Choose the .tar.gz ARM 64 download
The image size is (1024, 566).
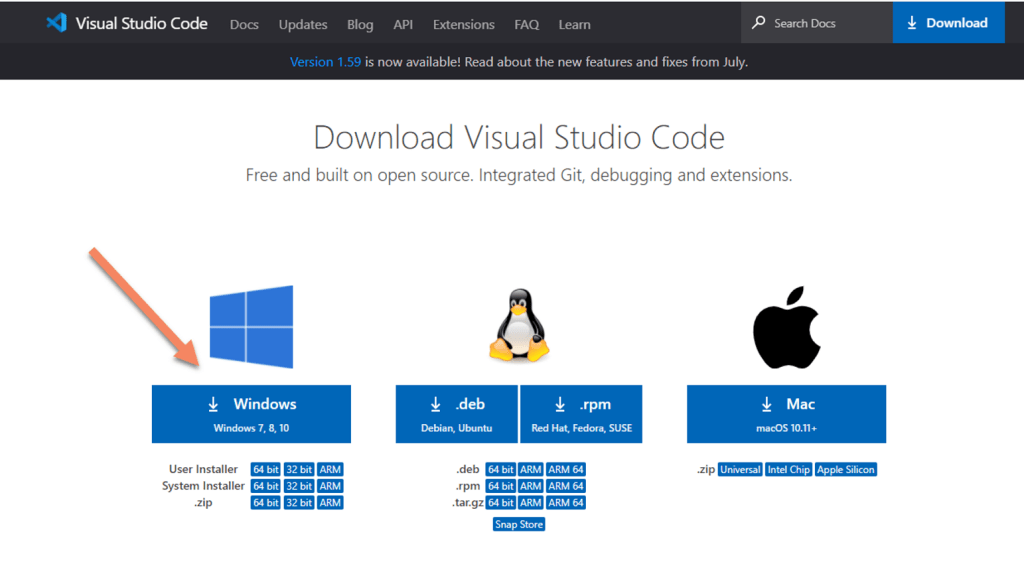566,503
